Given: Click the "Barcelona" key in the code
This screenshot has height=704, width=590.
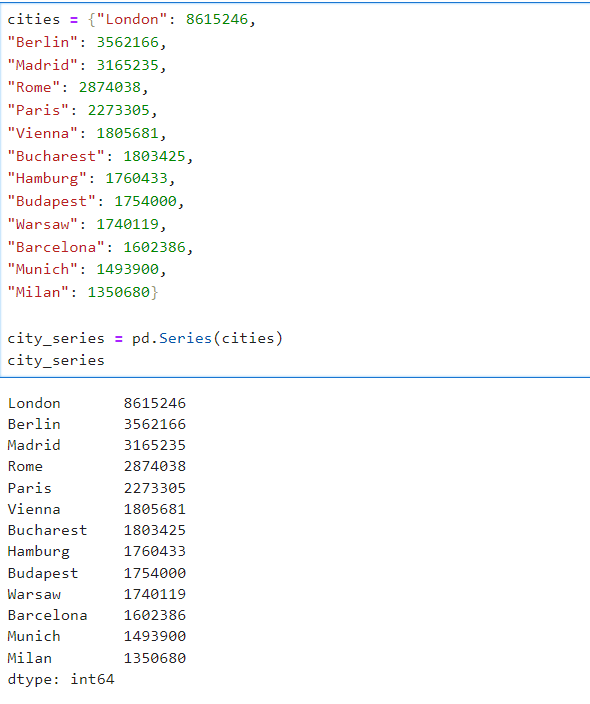Looking at the screenshot, I should (x=56, y=247).
